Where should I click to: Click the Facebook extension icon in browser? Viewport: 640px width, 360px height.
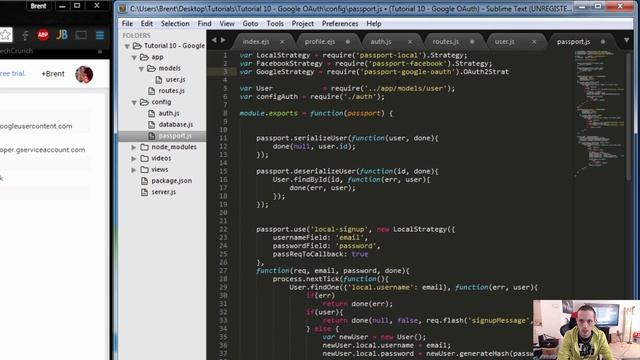[25, 36]
